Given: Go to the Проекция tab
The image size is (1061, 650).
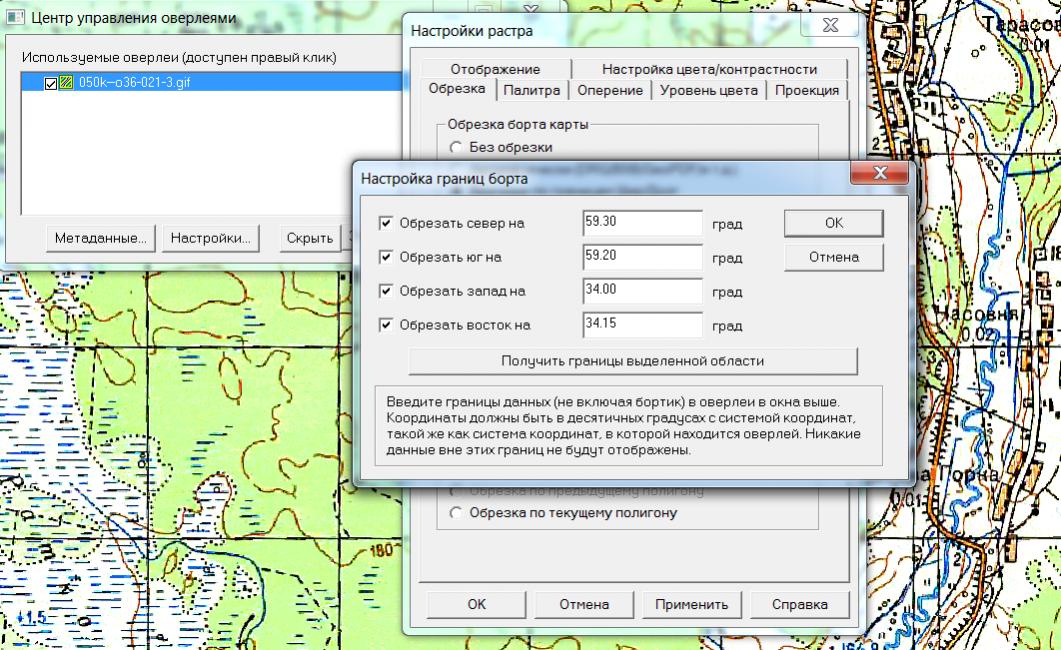Looking at the screenshot, I should (x=806, y=90).
